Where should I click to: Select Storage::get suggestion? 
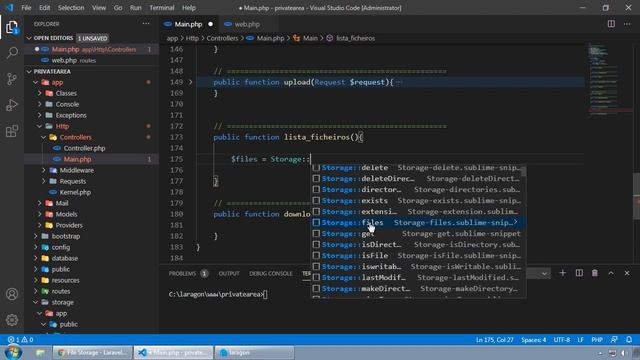coord(416,234)
